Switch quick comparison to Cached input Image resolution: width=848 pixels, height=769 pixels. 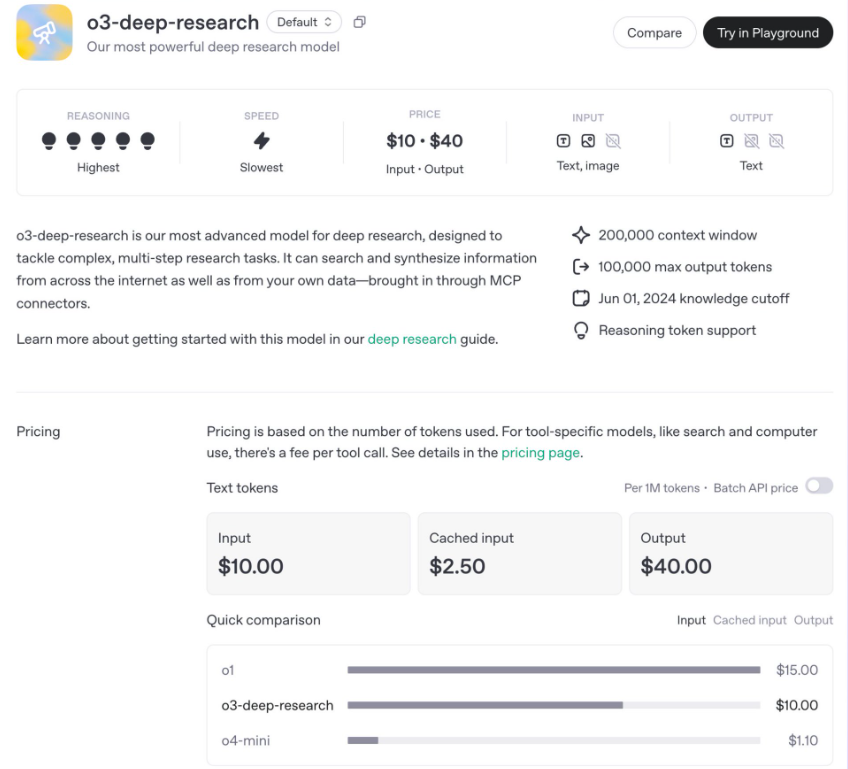click(x=749, y=620)
